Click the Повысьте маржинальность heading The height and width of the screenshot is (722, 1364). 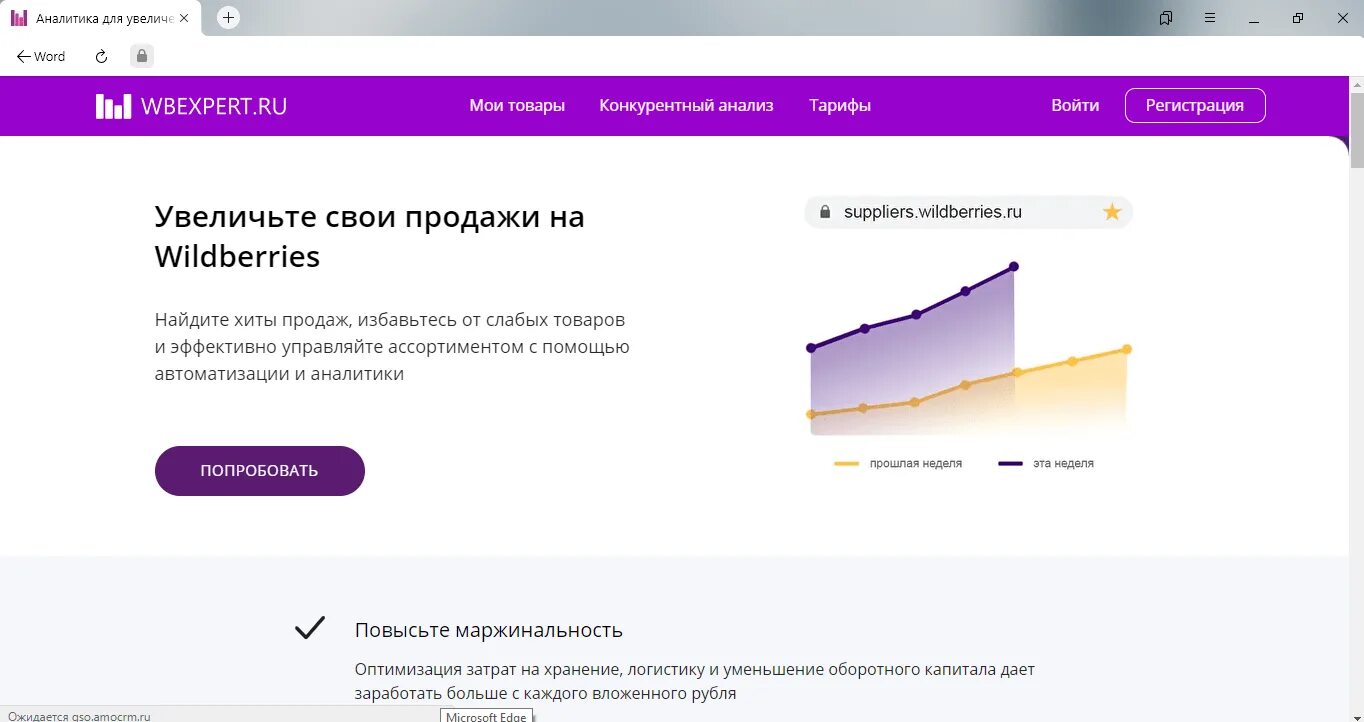pos(489,630)
